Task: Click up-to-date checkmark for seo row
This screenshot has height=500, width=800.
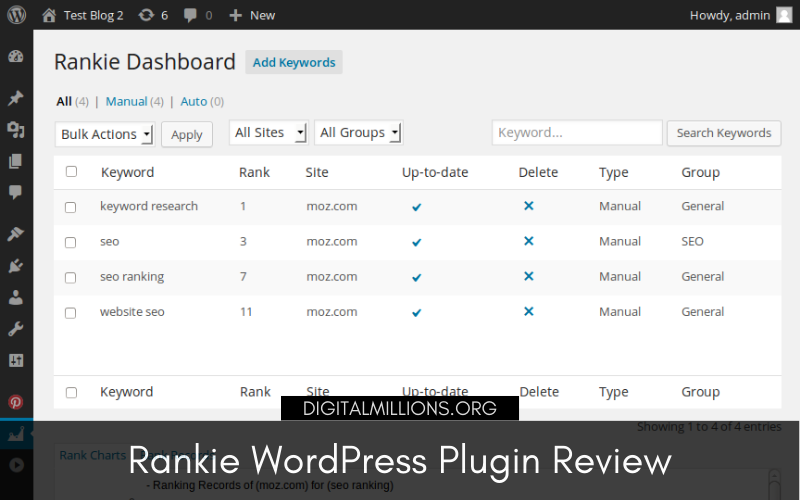Action: 417,242
